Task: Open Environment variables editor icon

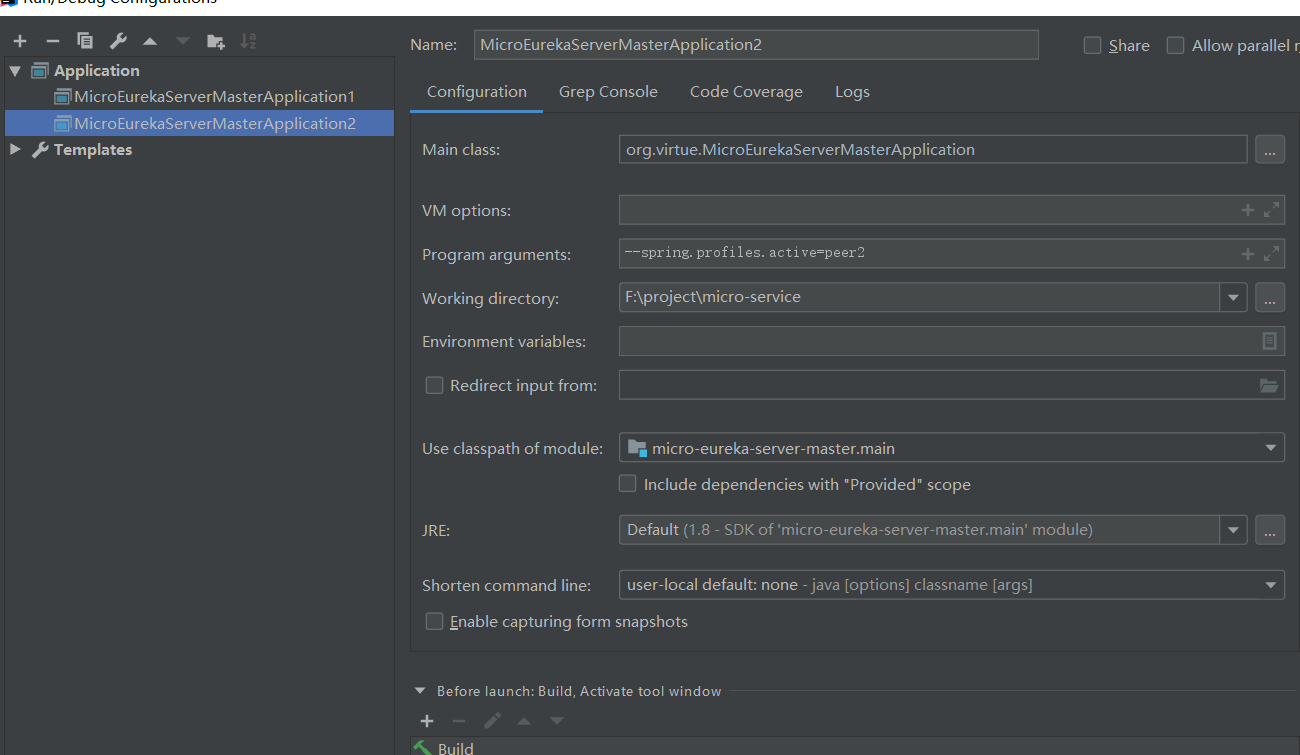Action: [x=1269, y=341]
